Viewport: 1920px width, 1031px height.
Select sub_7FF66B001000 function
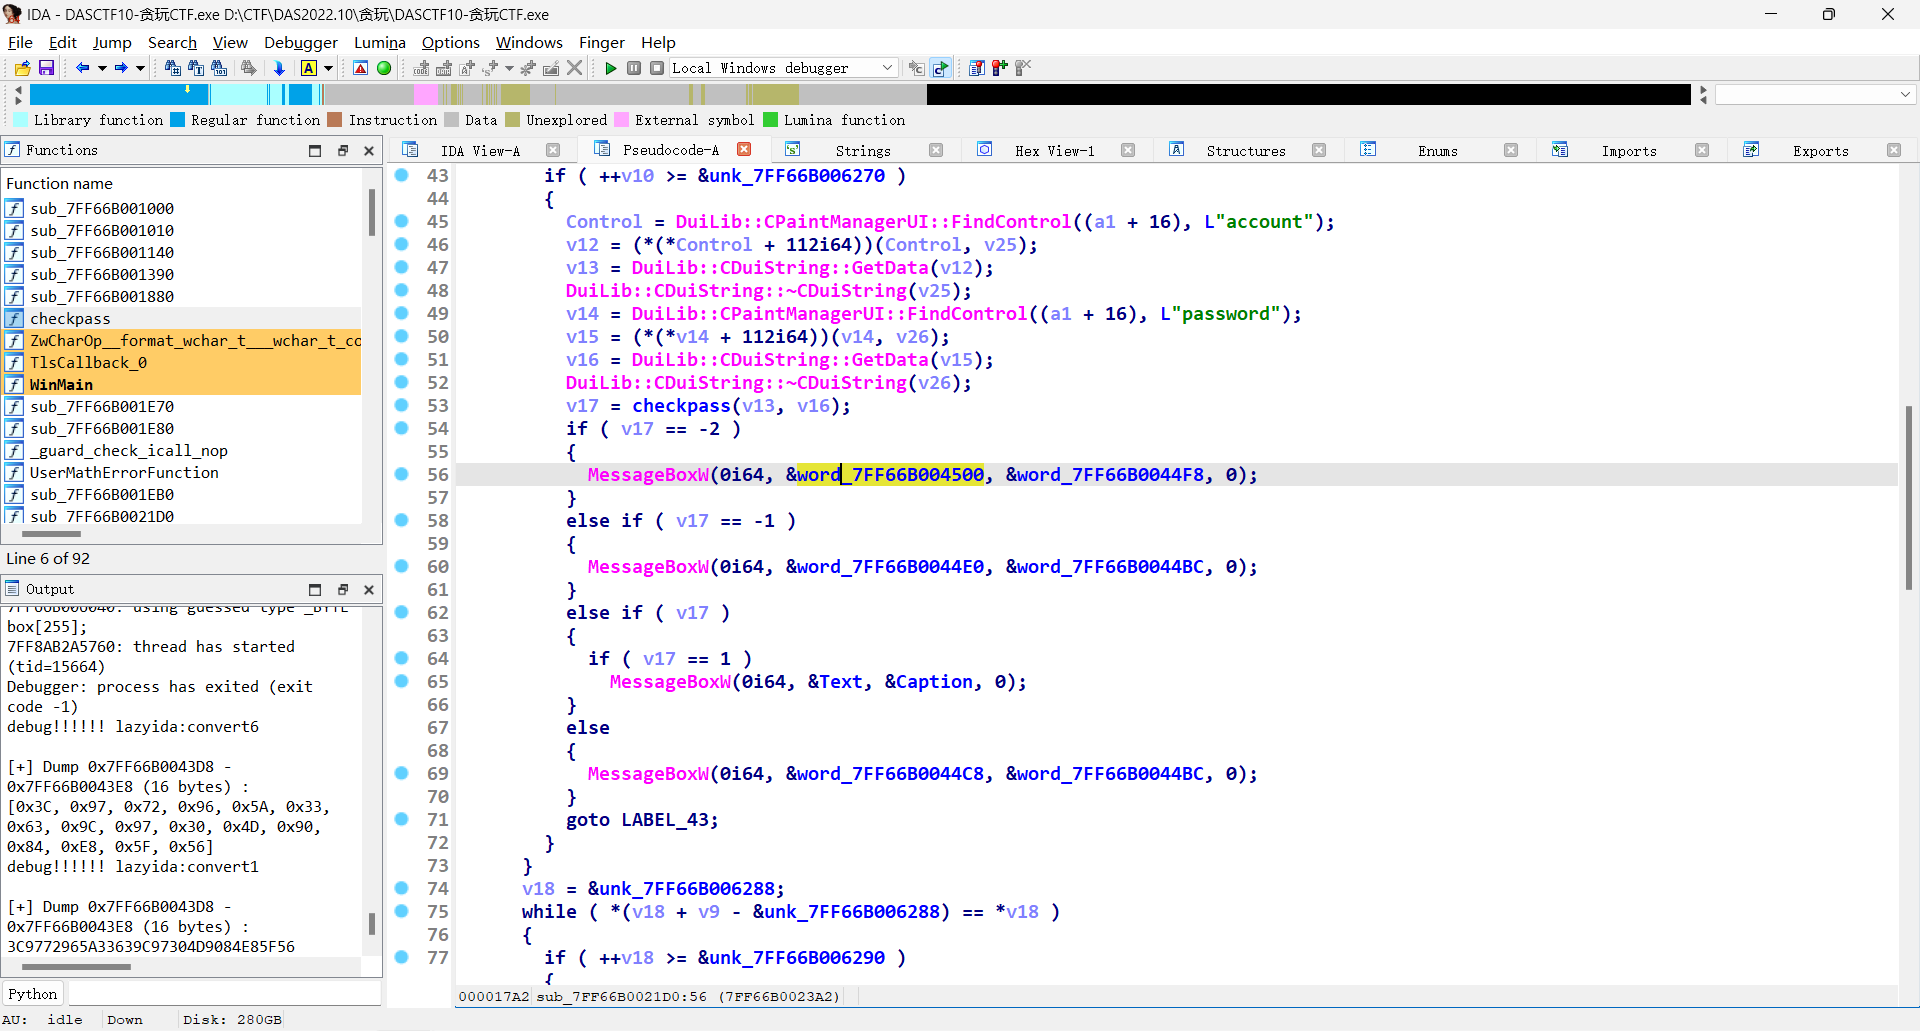[182, 208]
